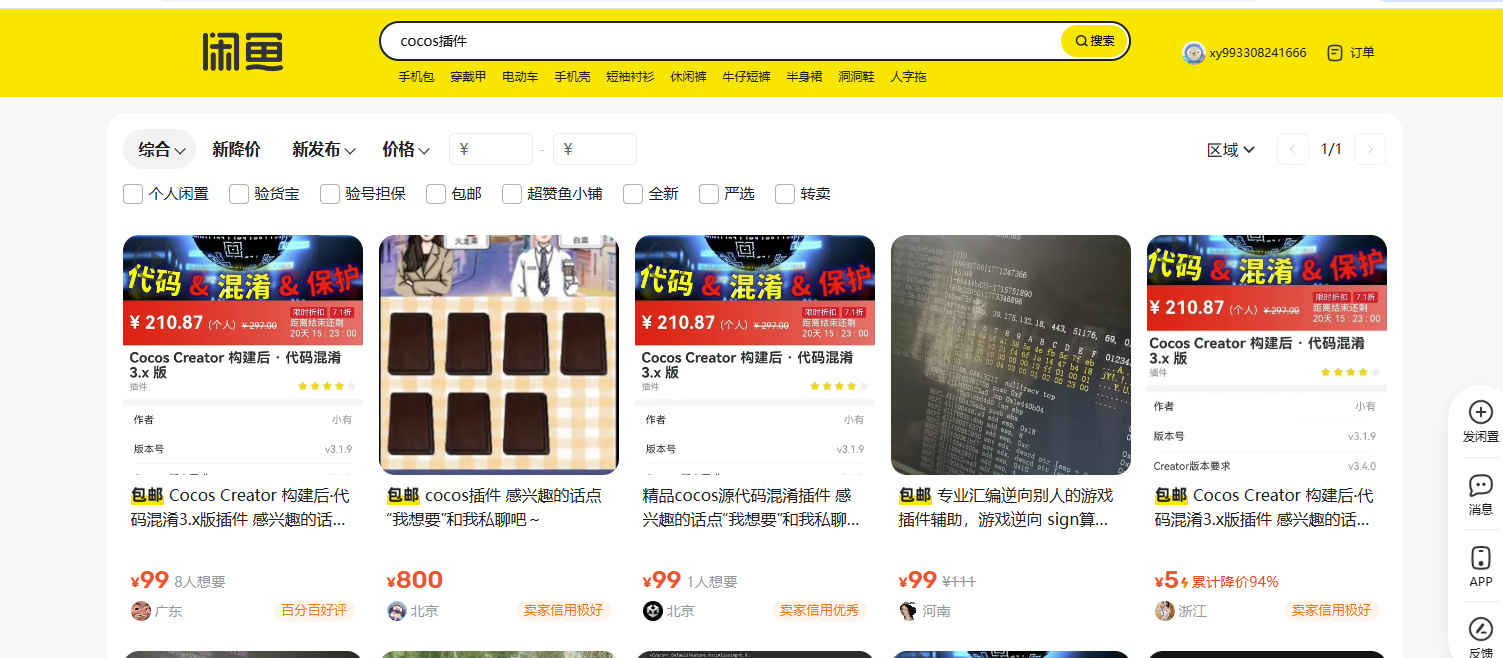
Task: Click 广东 seller avatar icon
Action: coord(141,611)
